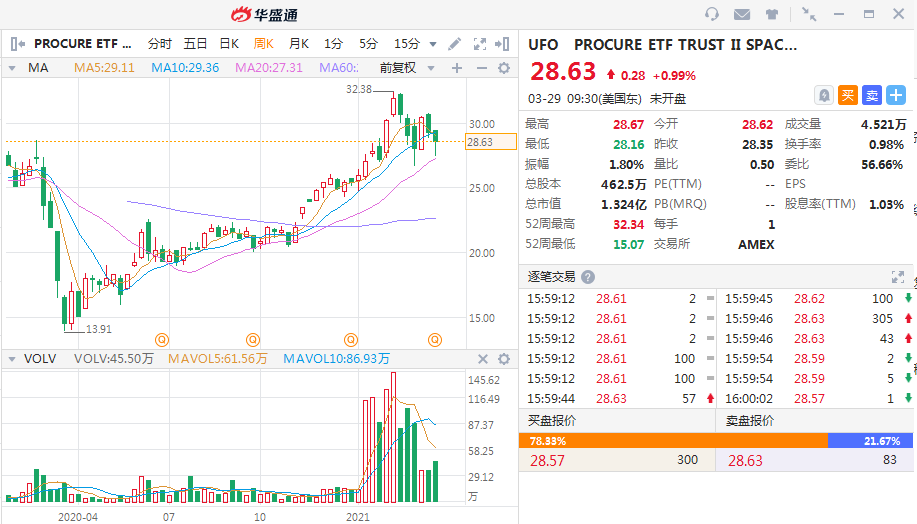Expand the 逐笔交易 trades list
Image resolution: width=917 pixels, height=524 pixels.
click(898, 277)
